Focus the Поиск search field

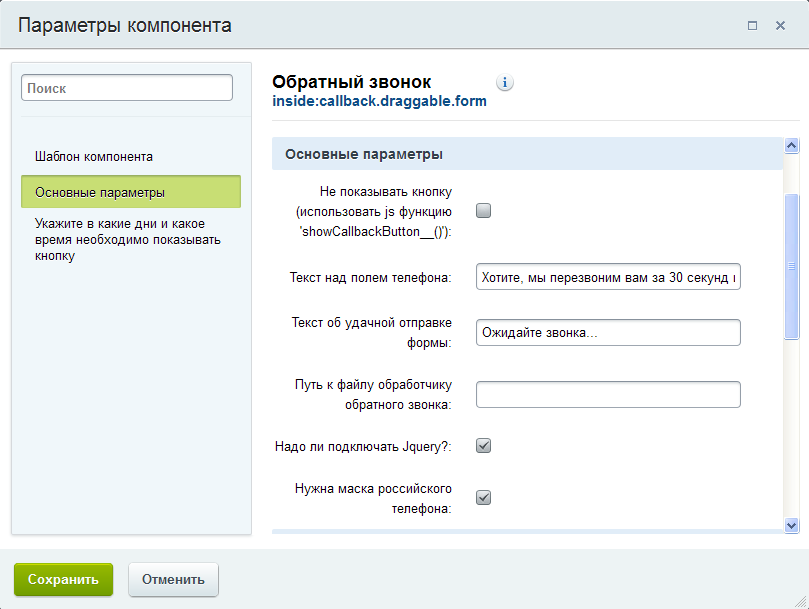(127, 88)
